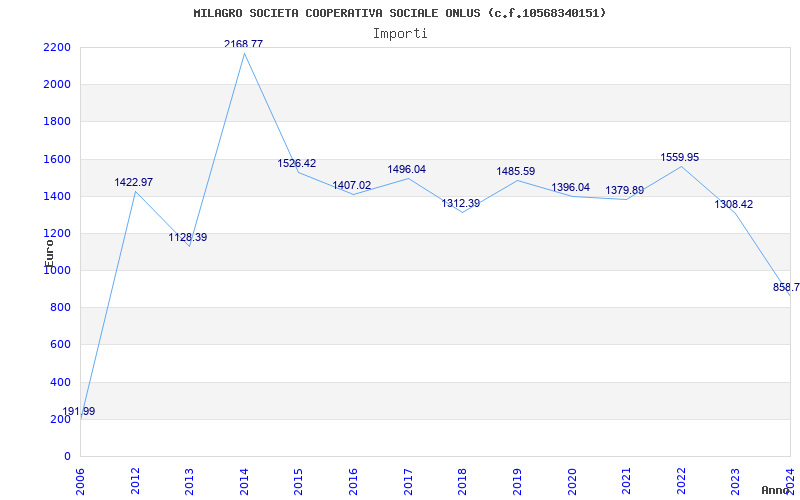Click year 2022 on the x-axis

(x=681, y=478)
